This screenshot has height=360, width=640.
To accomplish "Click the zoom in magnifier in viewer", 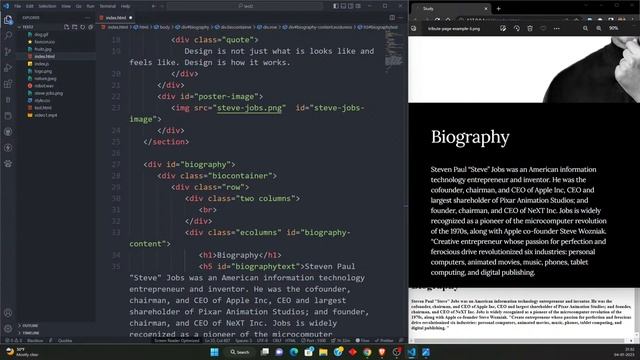I will coord(599,29).
